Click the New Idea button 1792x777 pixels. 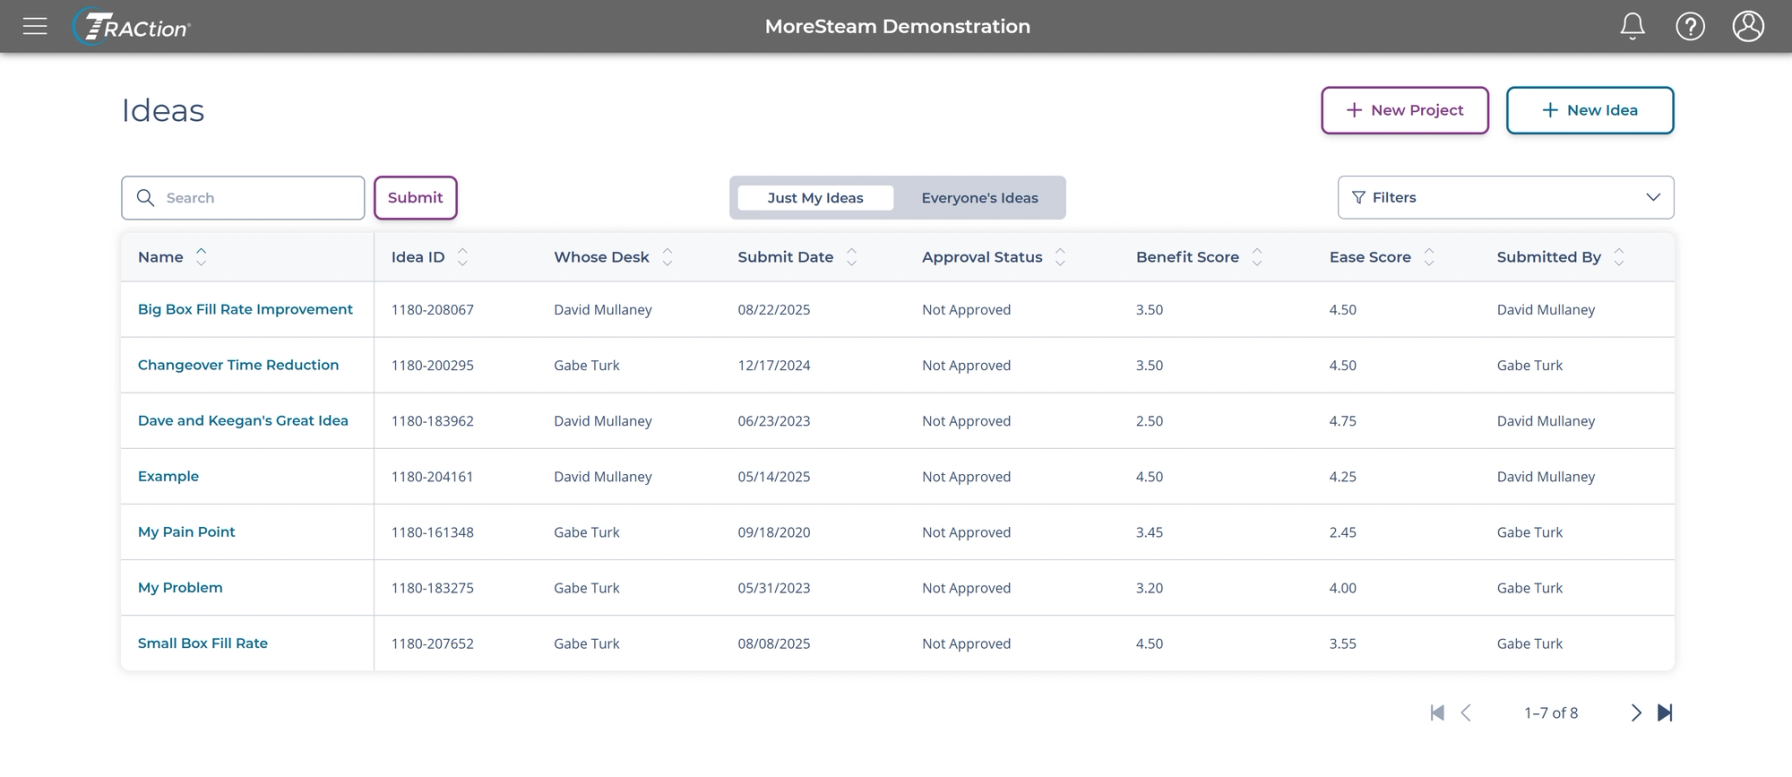pyautogui.click(x=1589, y=110)
